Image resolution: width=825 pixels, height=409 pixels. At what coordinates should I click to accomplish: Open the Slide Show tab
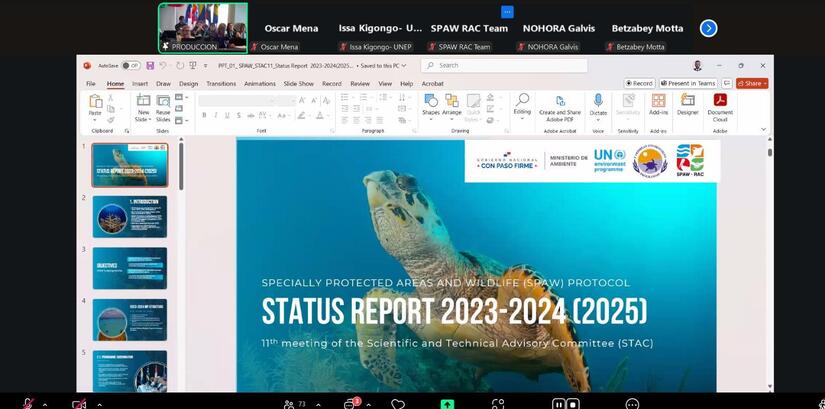click(x=298, y=84)
